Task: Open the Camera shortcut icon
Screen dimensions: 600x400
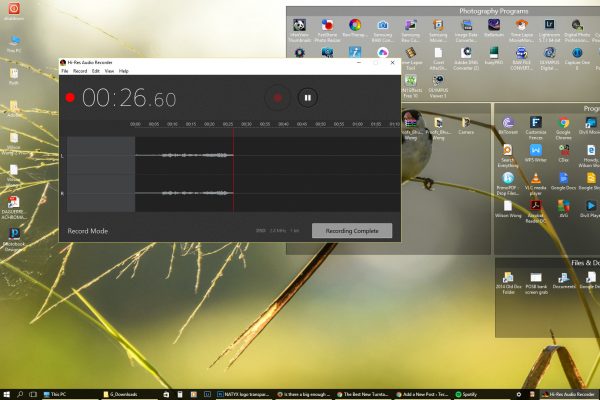Action: 466,126
